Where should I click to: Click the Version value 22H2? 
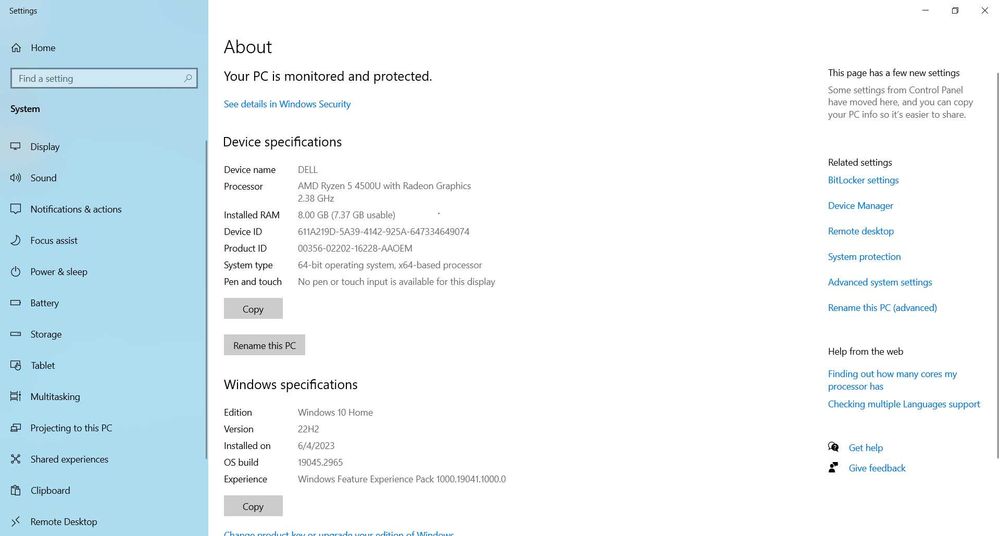(308, 429)
